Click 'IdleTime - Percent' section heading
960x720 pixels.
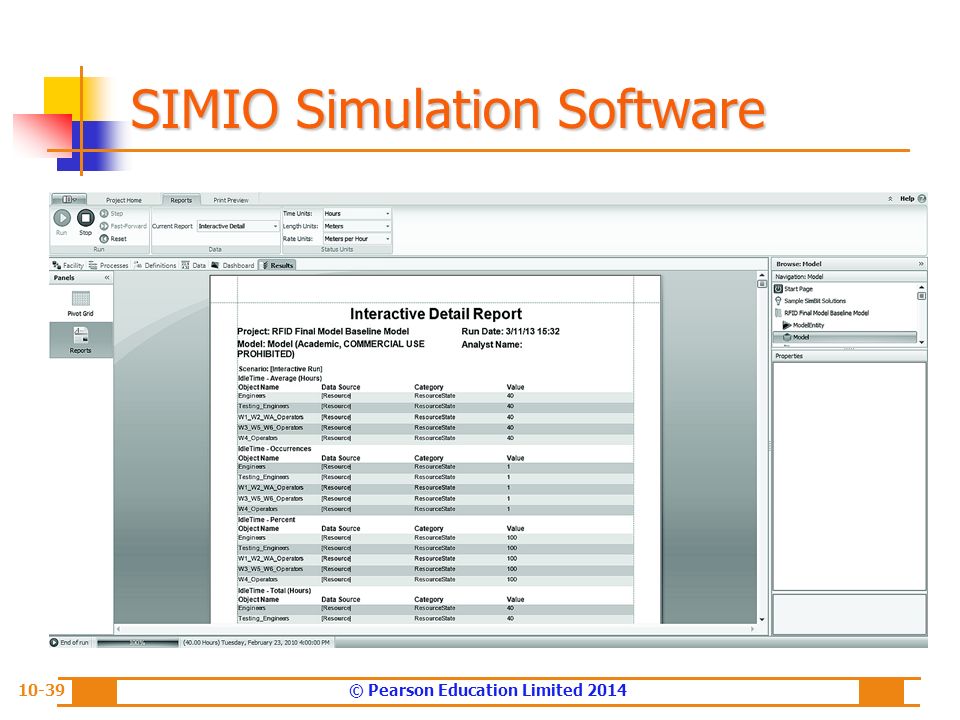pyautogui.click(x=266, y=520)
